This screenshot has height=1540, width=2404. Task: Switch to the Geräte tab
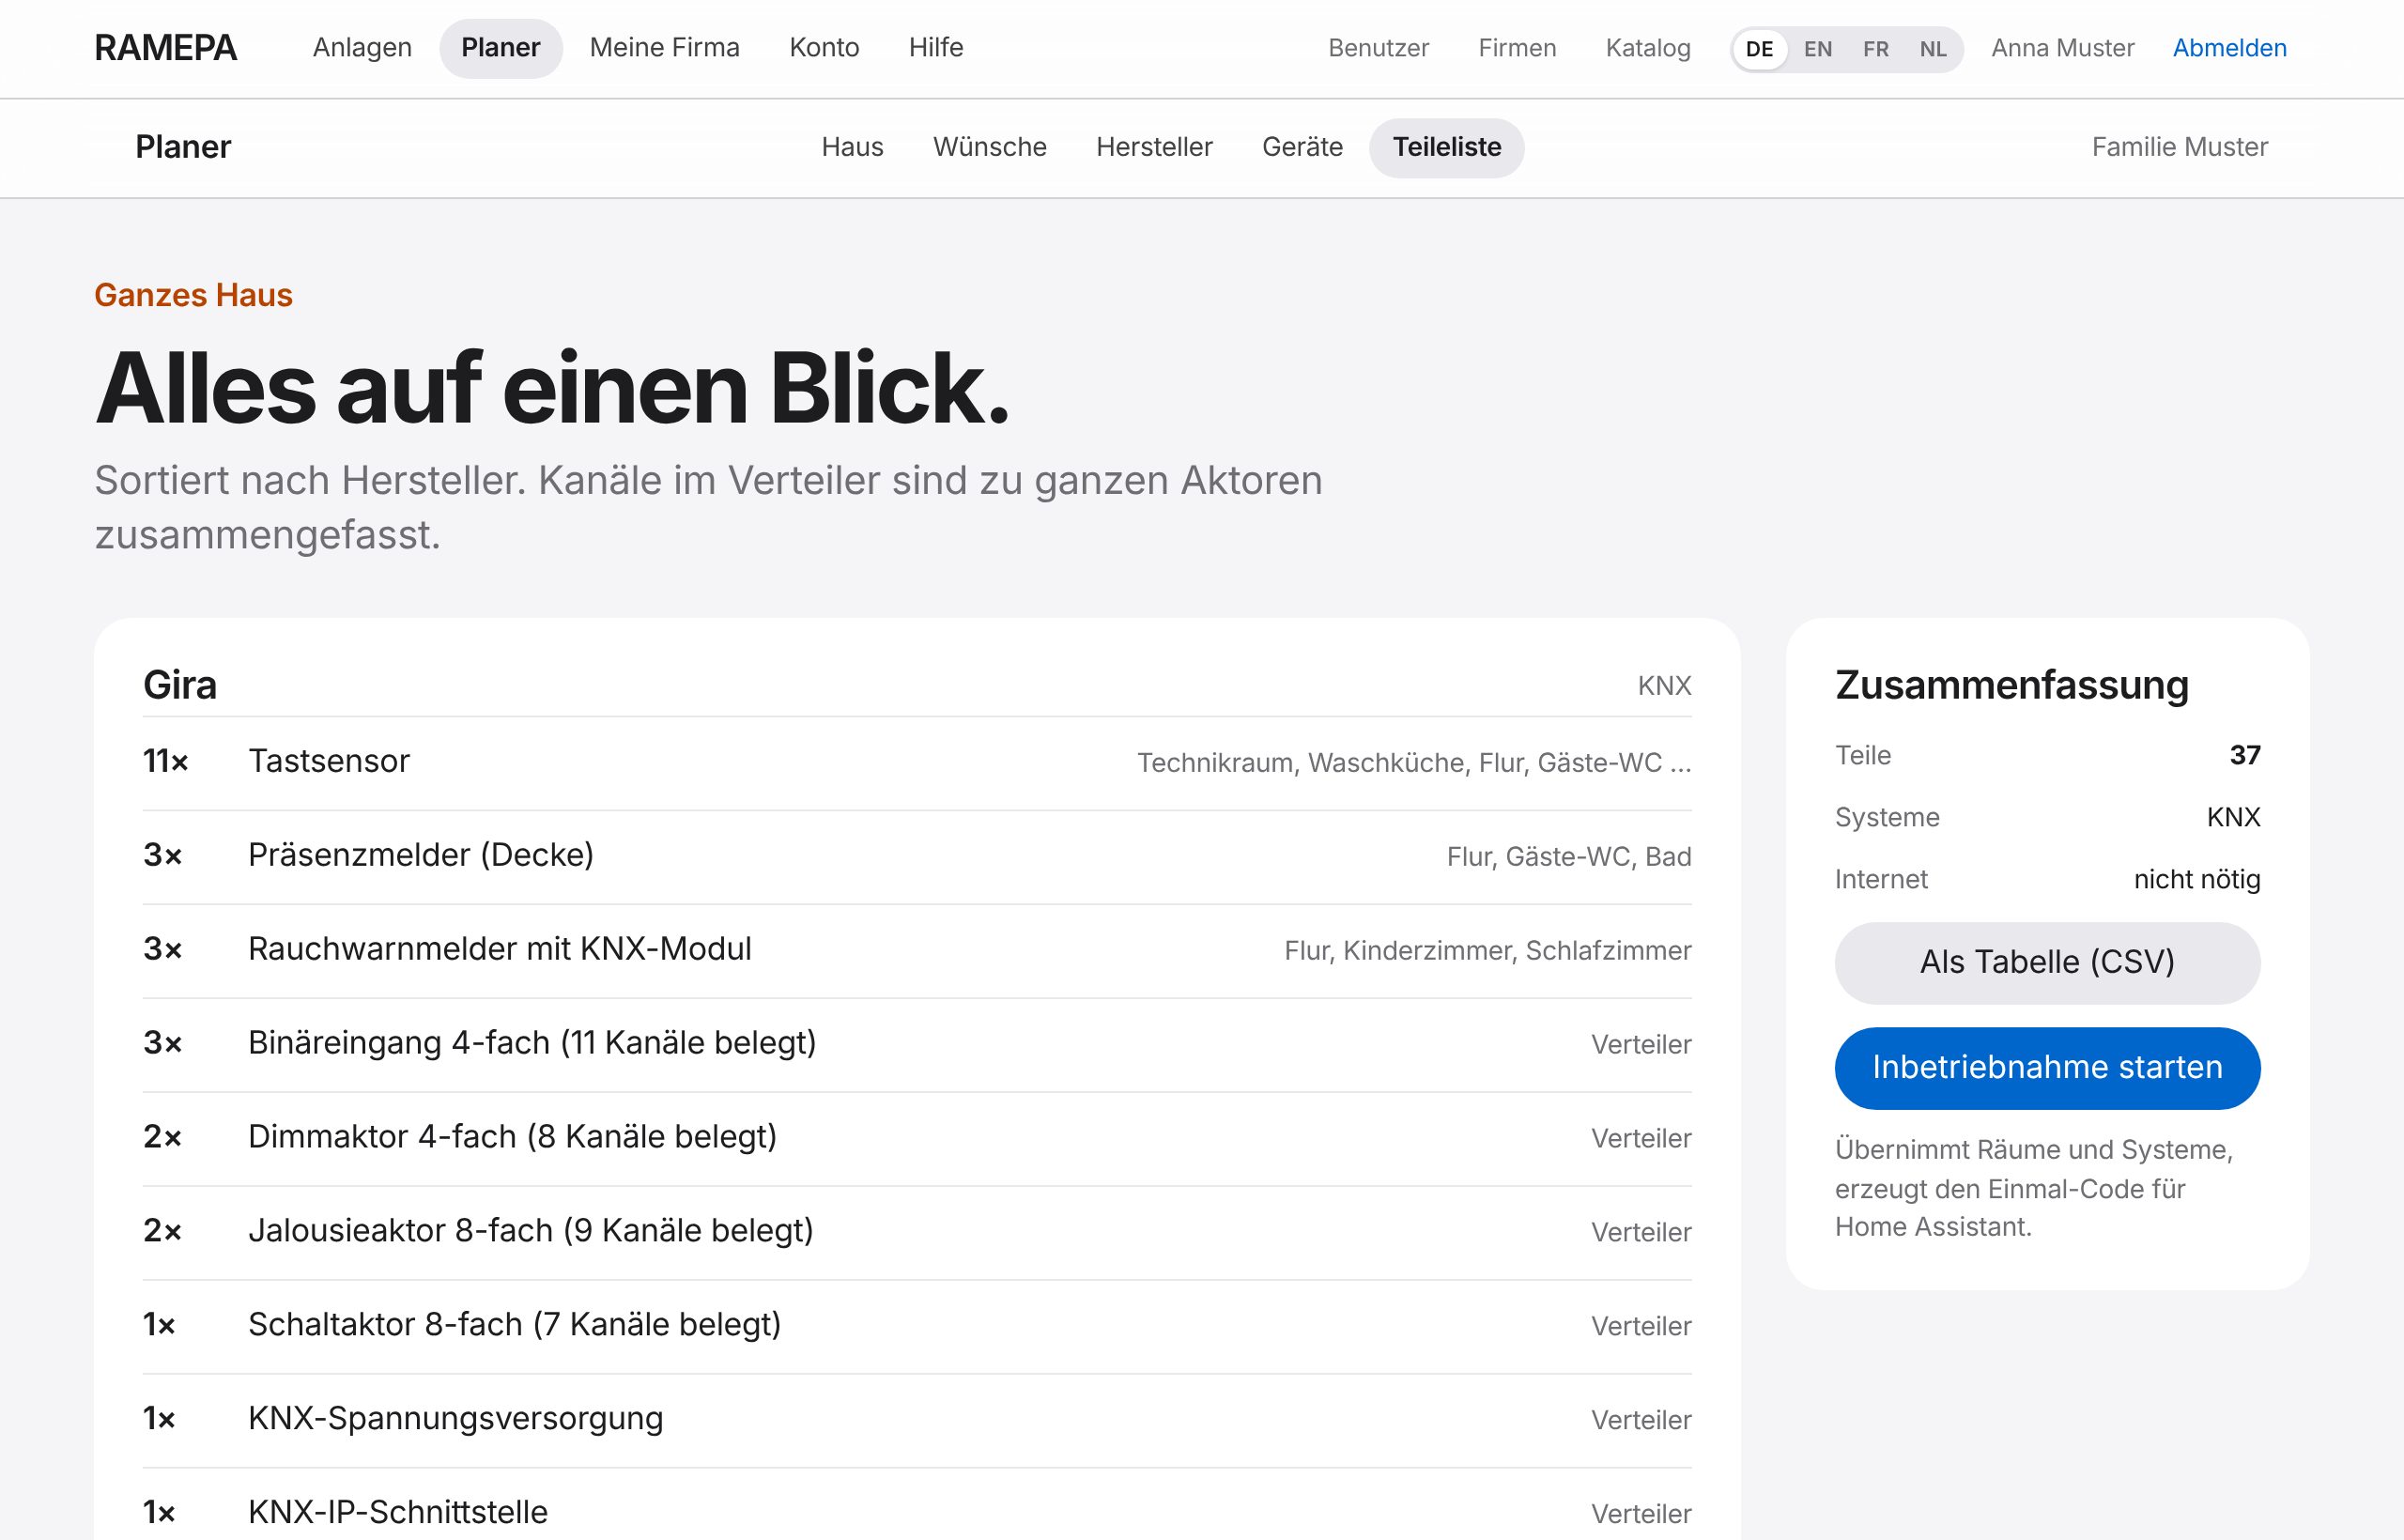(1302, 147)
